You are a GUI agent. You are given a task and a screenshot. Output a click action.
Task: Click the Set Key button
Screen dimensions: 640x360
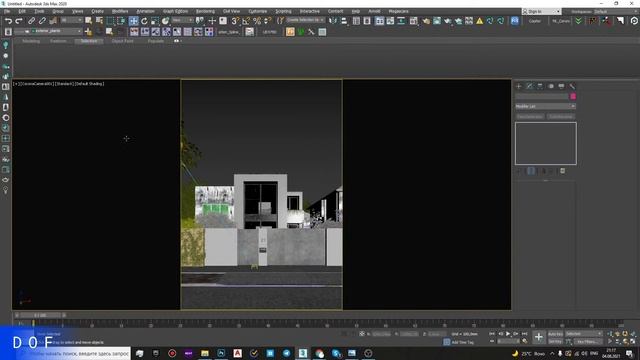point(555,342)
